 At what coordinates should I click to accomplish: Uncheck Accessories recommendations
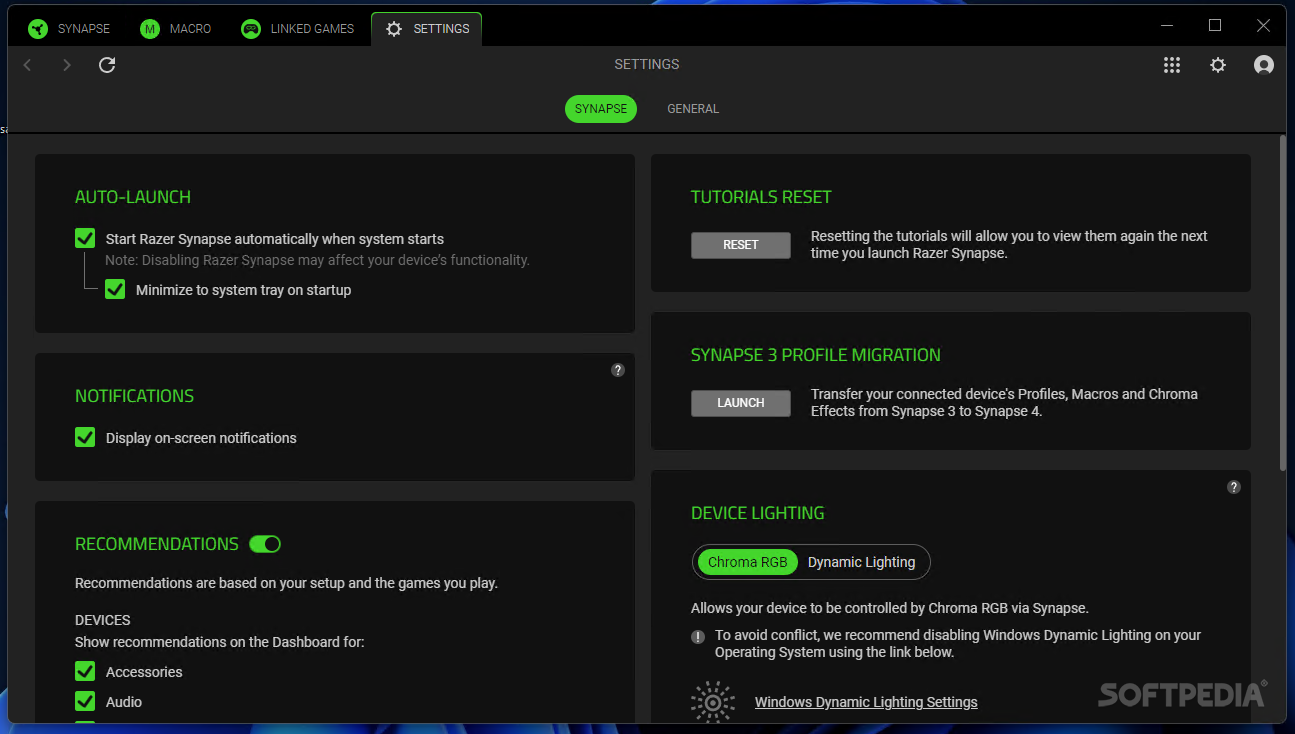click(85, 671)
